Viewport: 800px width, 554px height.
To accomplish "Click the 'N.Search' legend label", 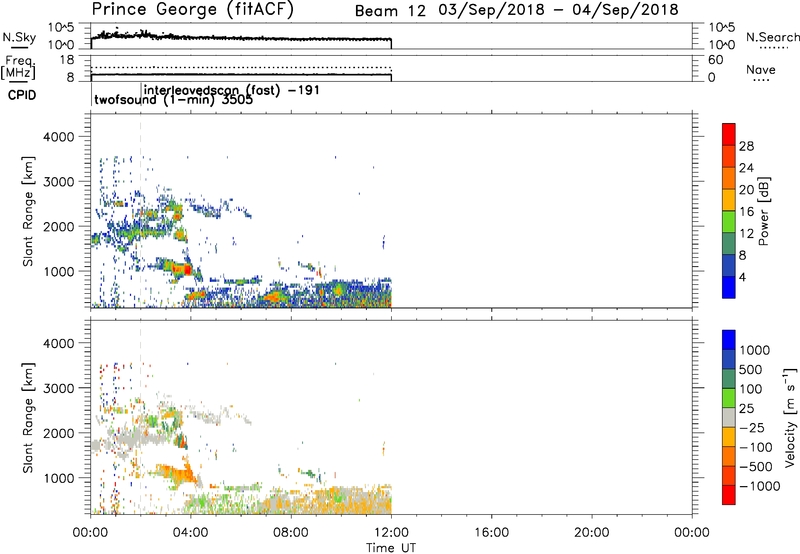I will (x=772, y=37).
